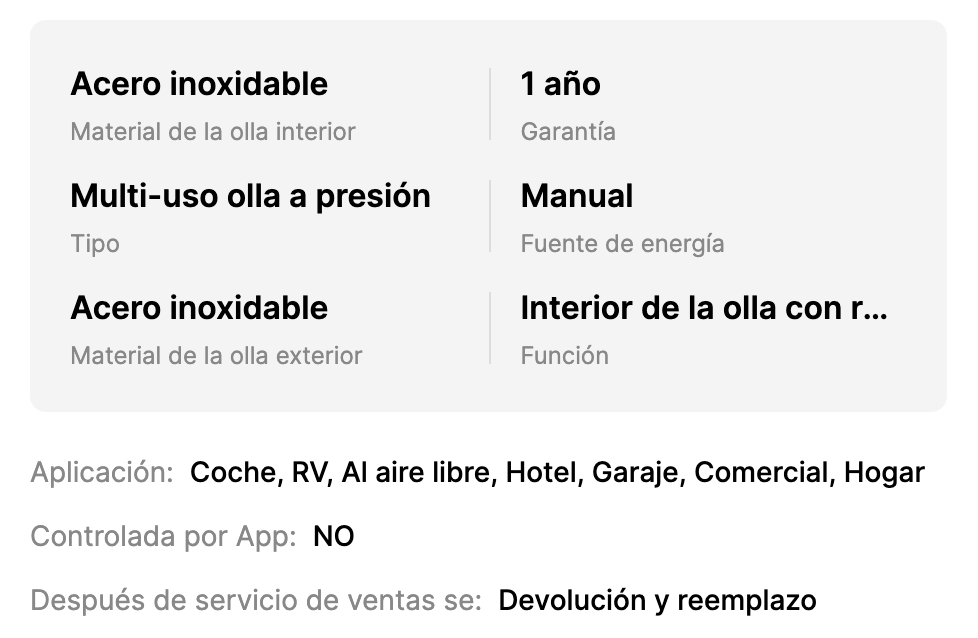Select the 'NO' app control value
This screenshot has height=638, width=978.
click(334, 536)
